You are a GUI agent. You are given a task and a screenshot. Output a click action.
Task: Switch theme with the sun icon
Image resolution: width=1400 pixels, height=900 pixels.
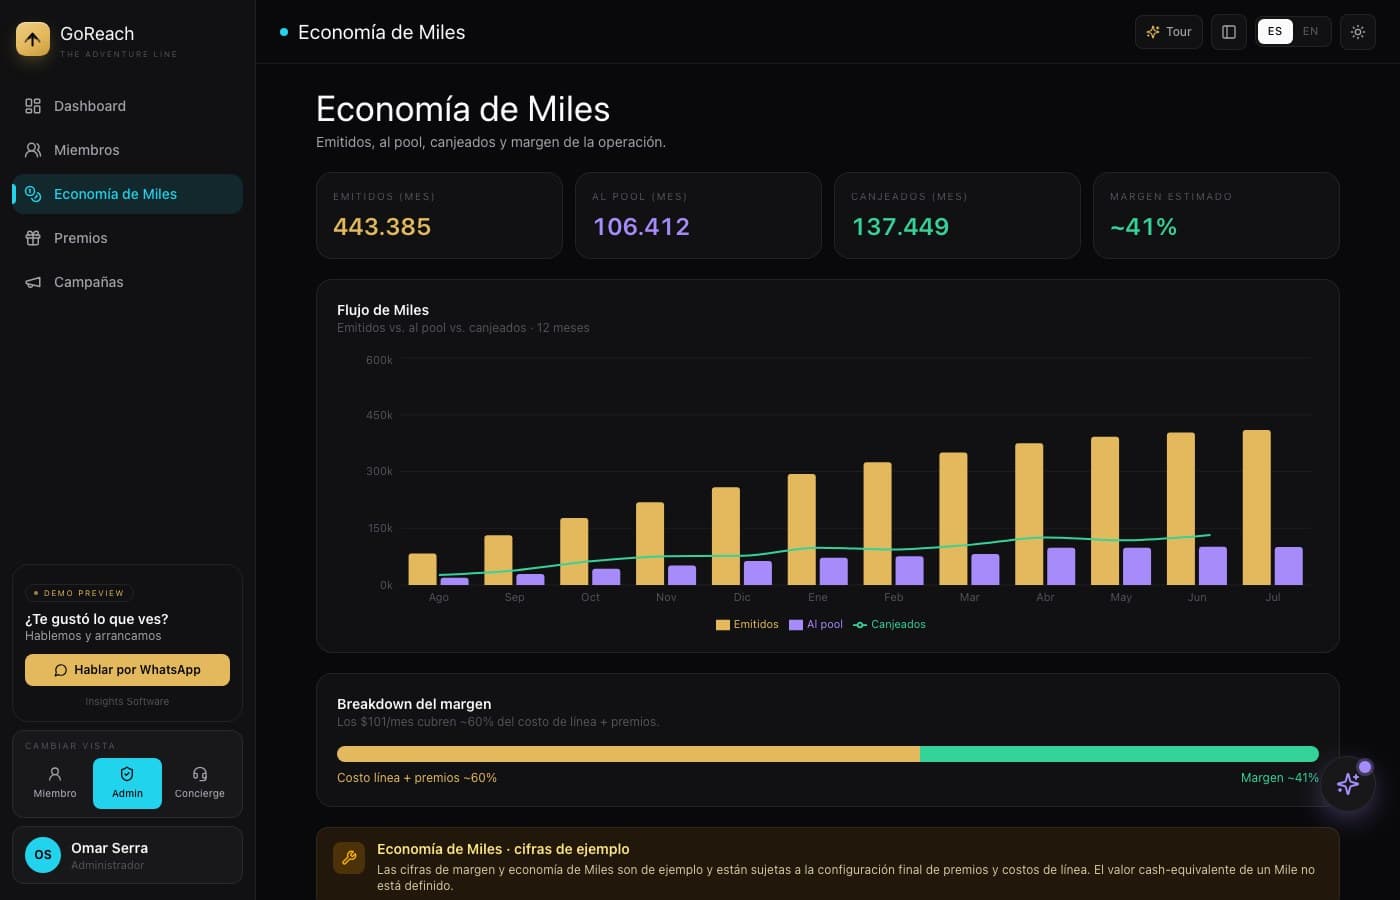1358,32
